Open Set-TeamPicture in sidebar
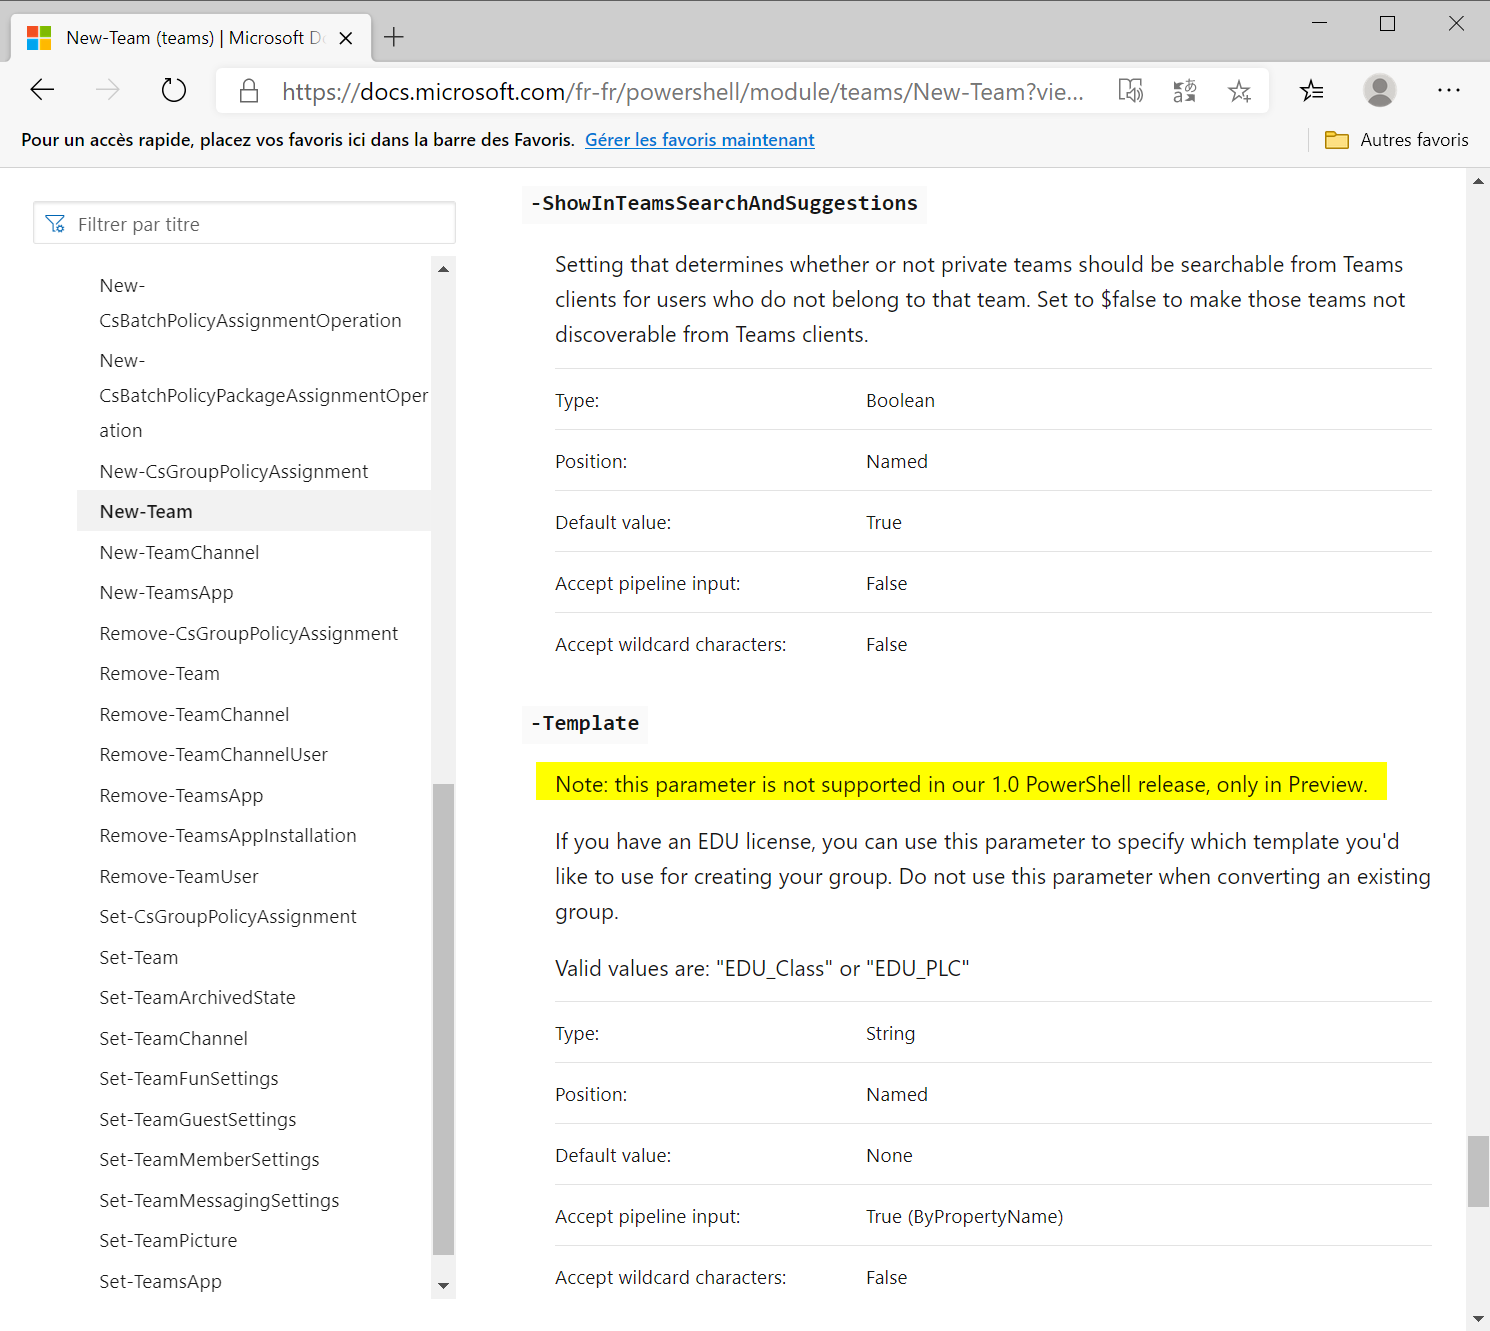 [x=168, y=1241]
